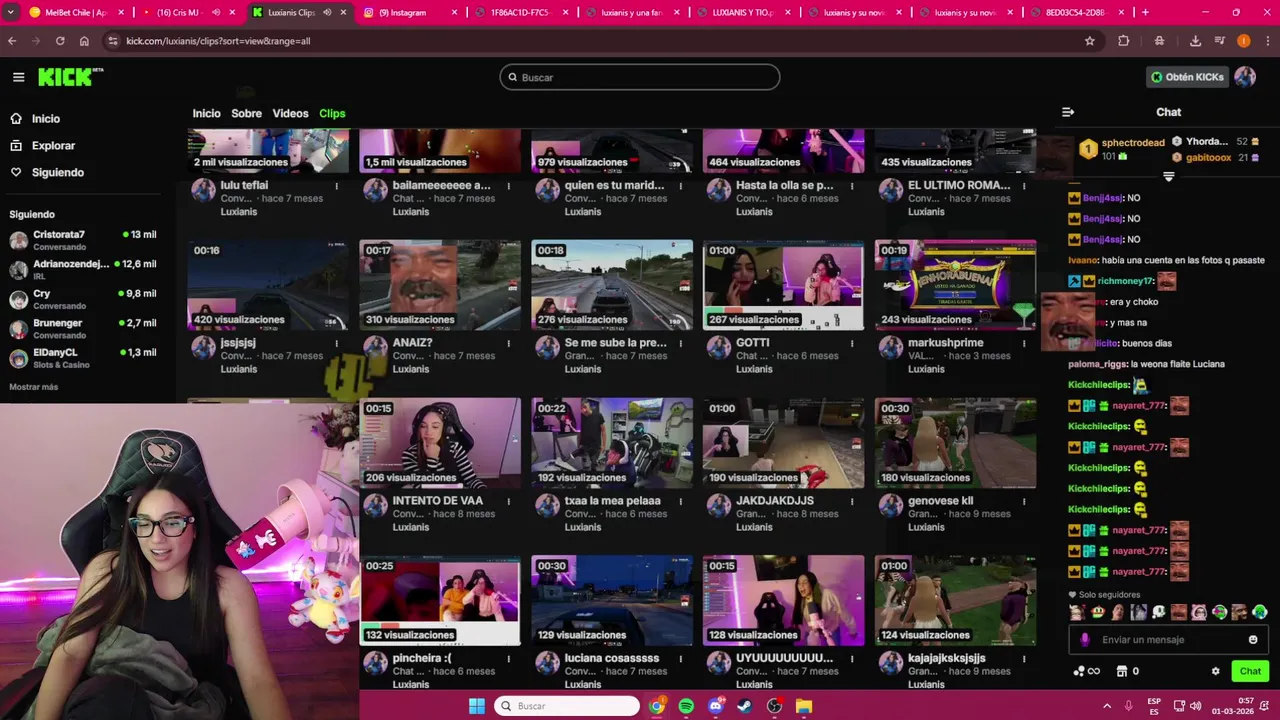The width and height of the screenshot is (1280, 720).
Task: Open options menu for EL ULTIMO ROMA clip
Action: coord(1024,186)
